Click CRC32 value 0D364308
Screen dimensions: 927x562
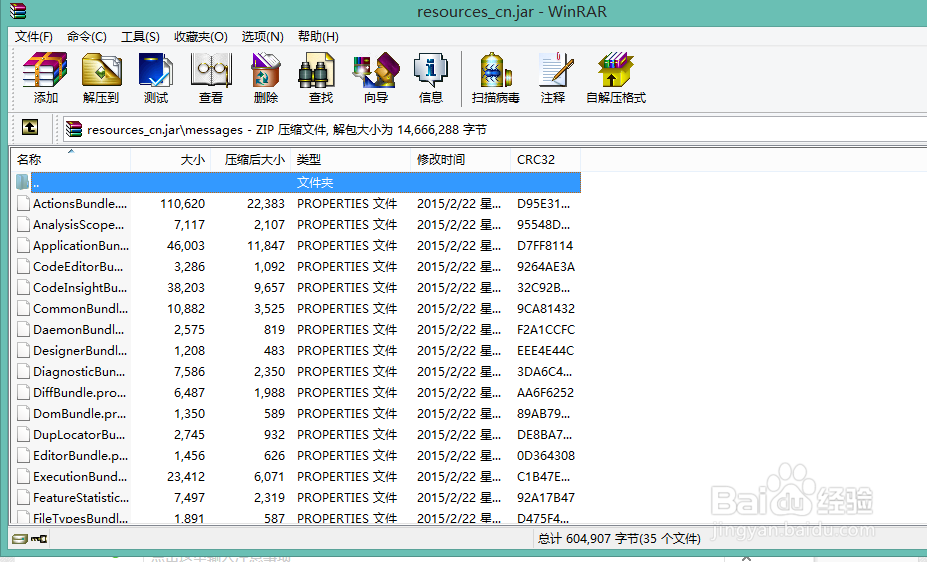click(x=546, y=456)
